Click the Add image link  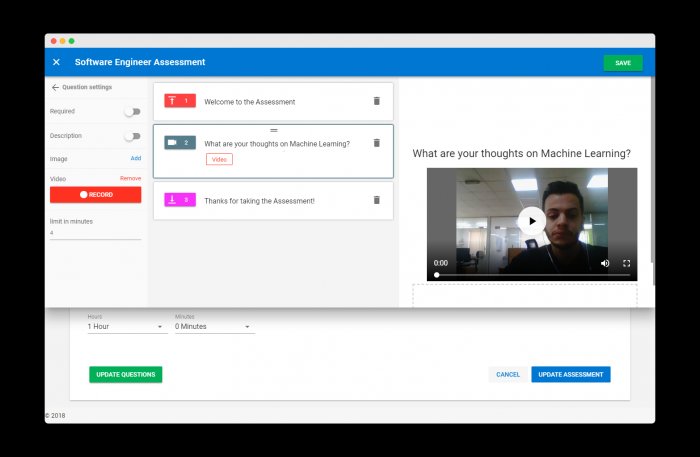(135, 158)
